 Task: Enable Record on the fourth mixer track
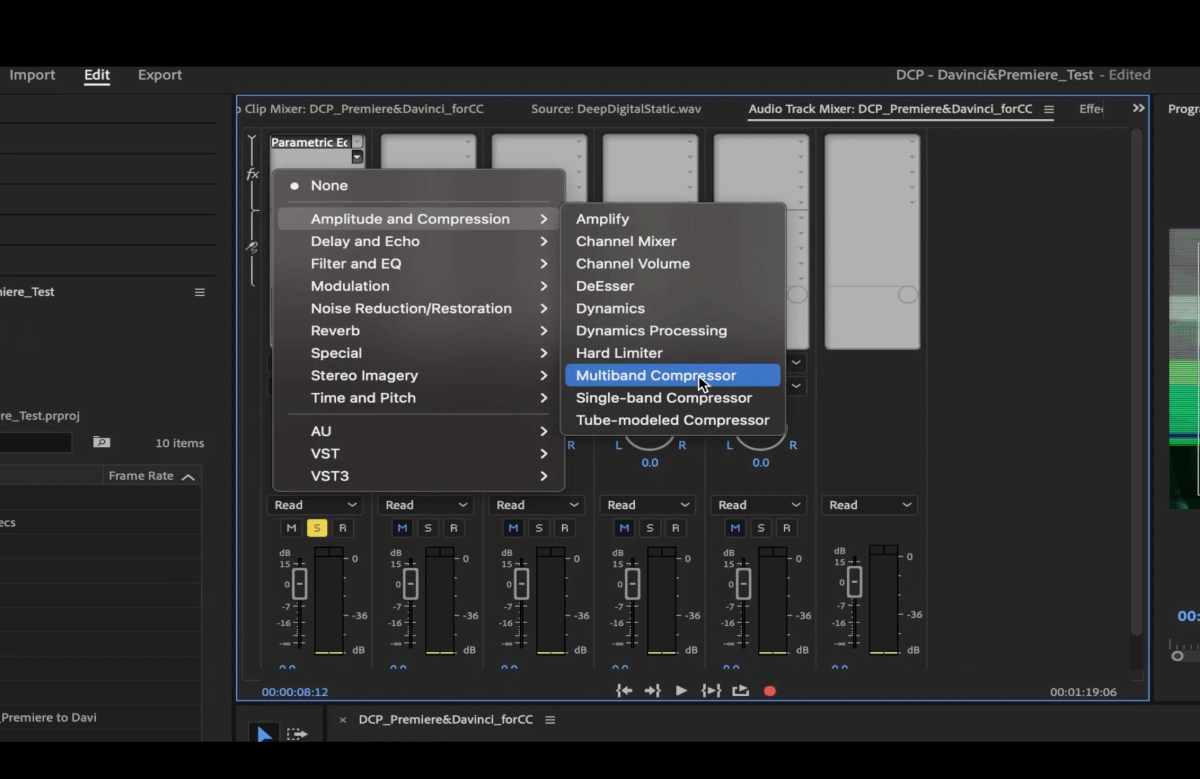pos(676,528)
